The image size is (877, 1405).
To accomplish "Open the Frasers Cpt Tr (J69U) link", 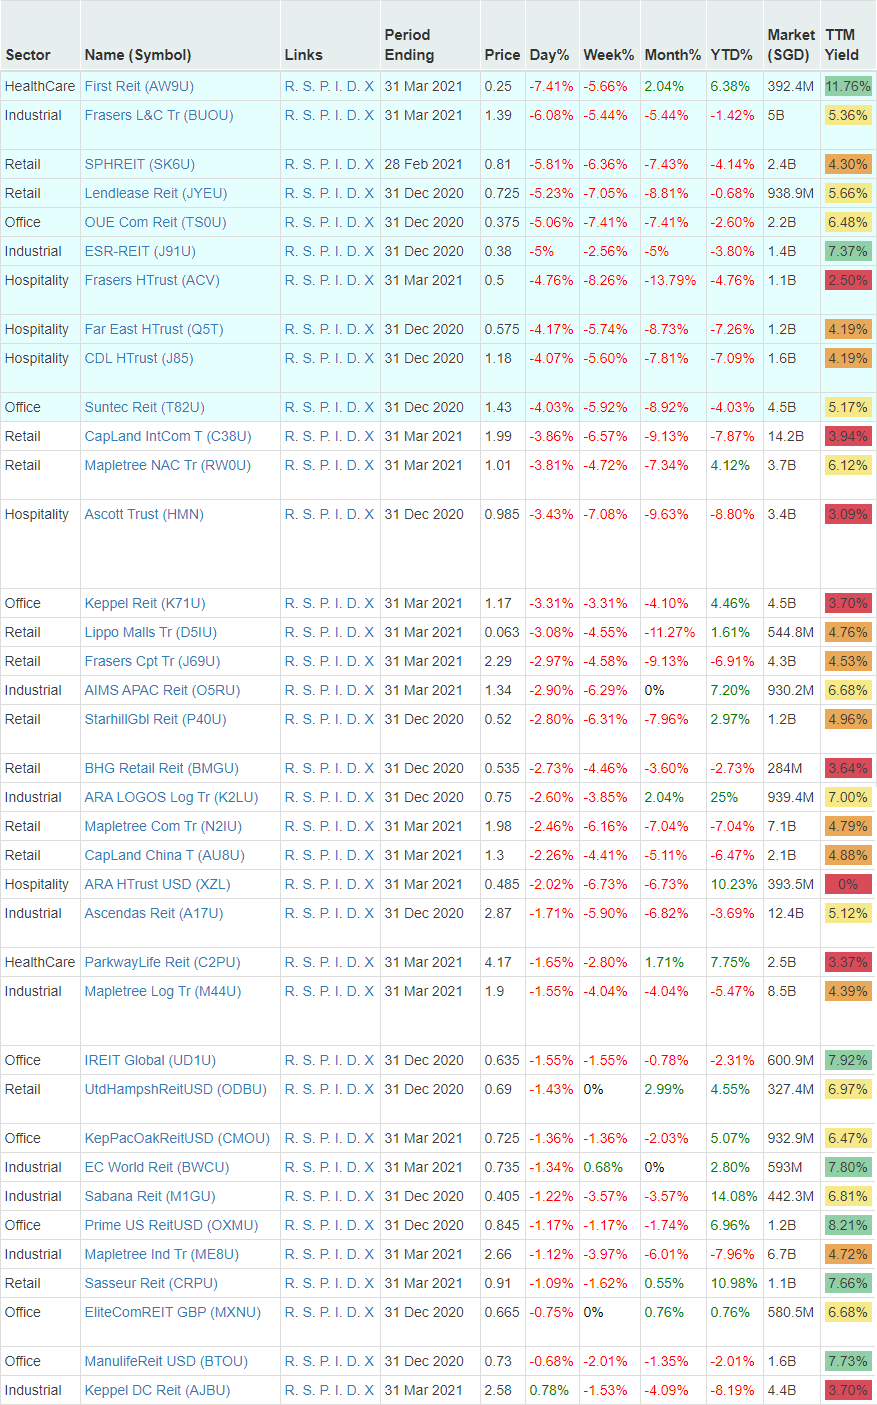I will tap(153, 661).
